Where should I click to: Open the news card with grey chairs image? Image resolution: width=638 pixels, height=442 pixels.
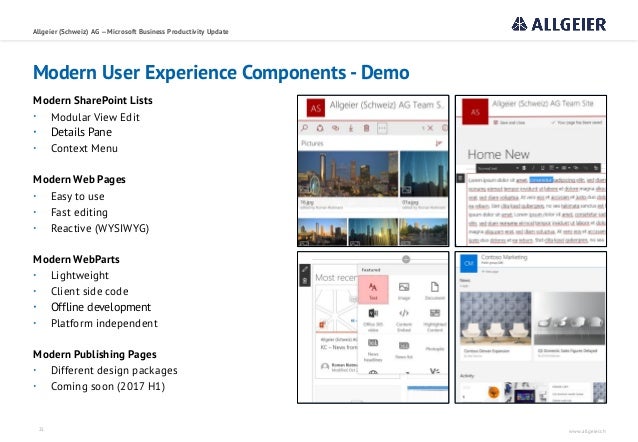tap(569, 326)
